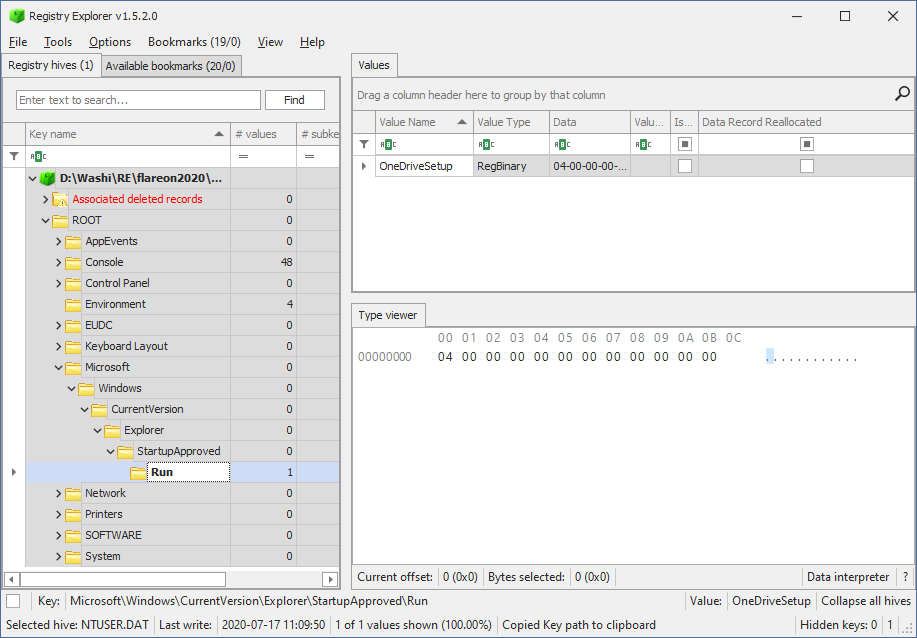
Task: Expand the OneDriveSetup value row arrow
Action: pyautogui.click(x=364, y=166)
